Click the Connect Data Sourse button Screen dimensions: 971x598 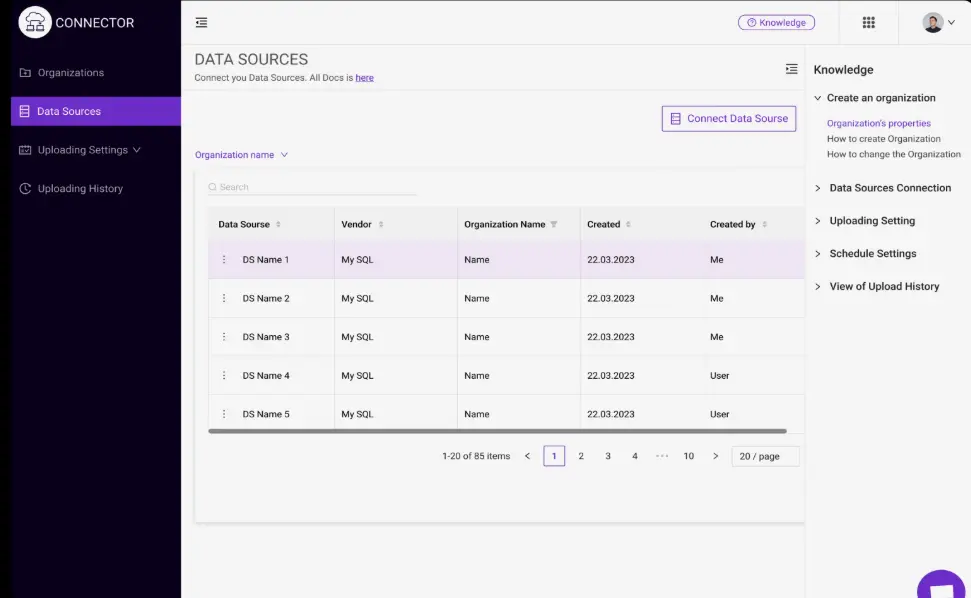point(728,119)
